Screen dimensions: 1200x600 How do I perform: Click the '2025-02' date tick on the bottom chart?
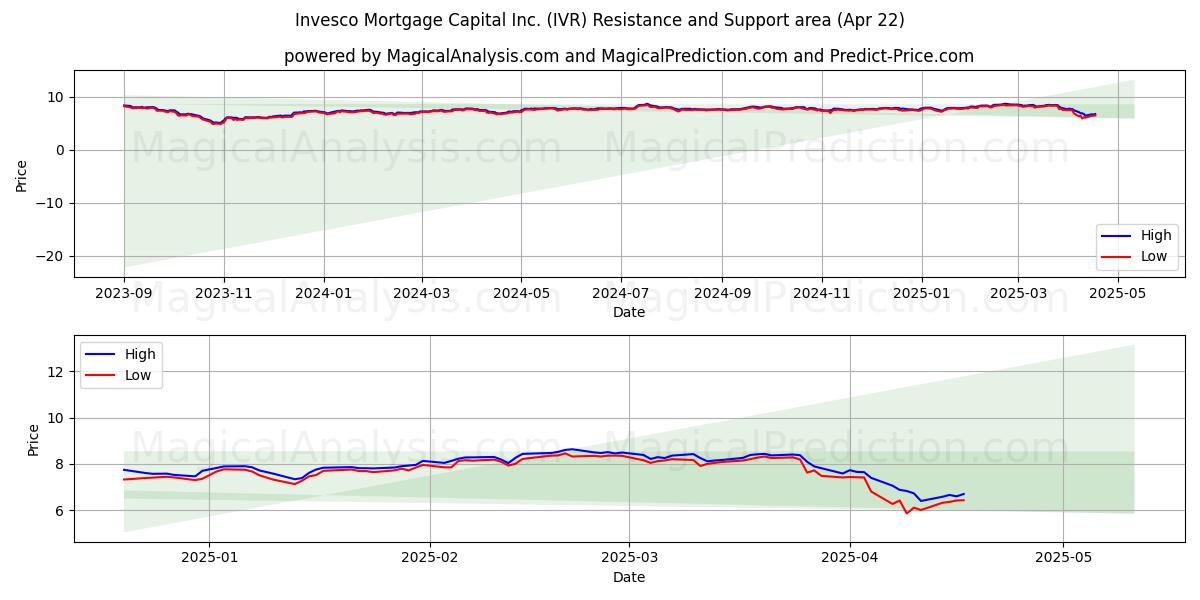click(431, 560)
